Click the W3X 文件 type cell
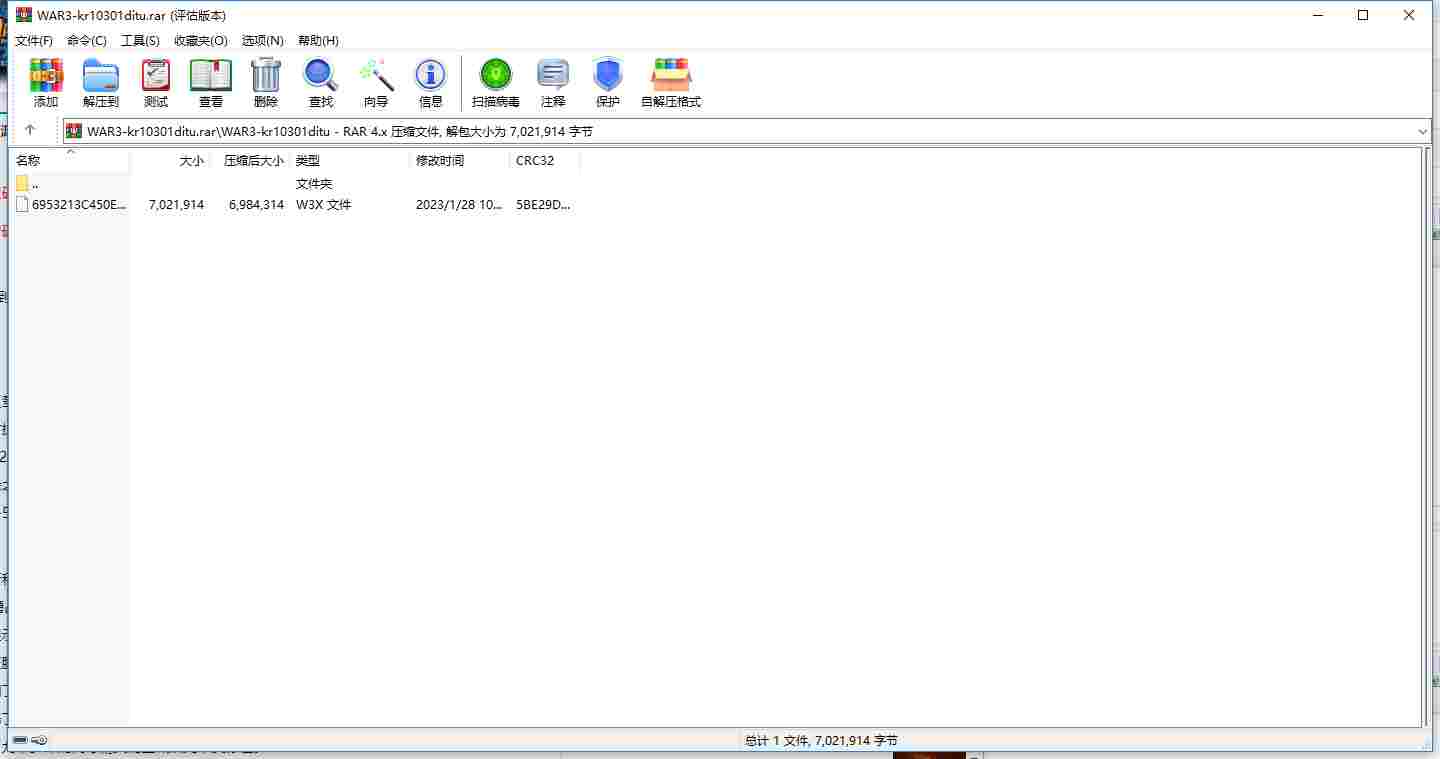 (x=324, y=205)
